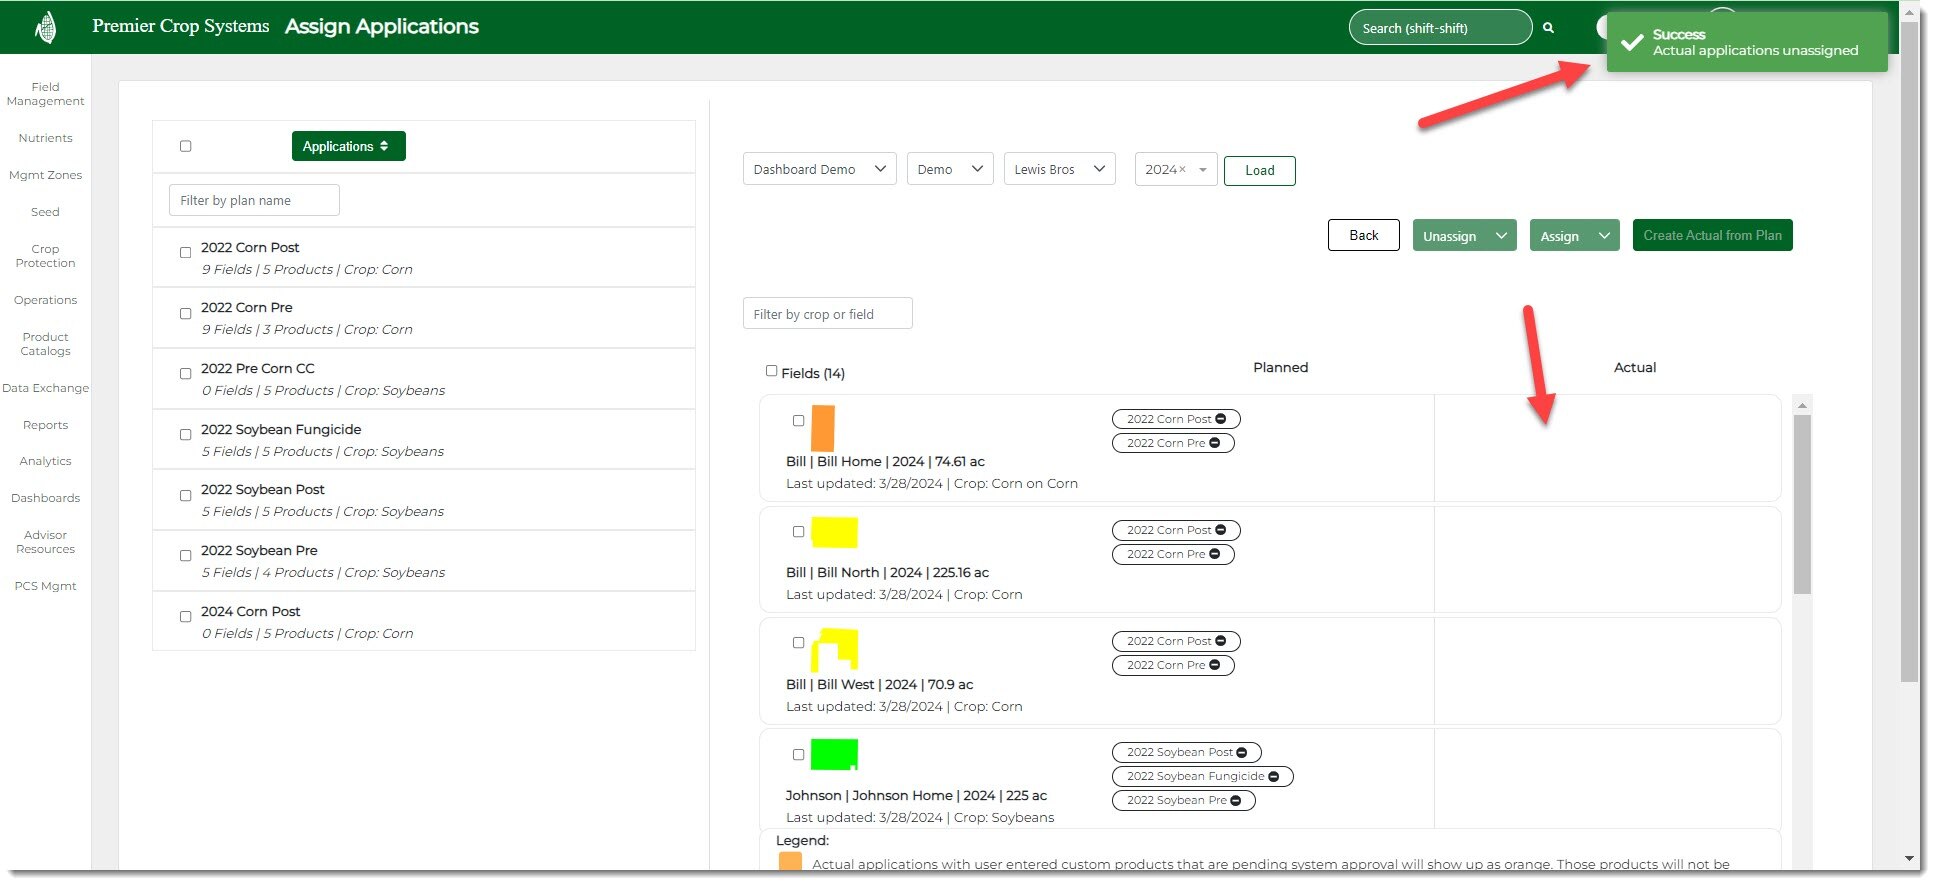Click the Load button
Screen dimensions: 1935x885
(1259, 171)
